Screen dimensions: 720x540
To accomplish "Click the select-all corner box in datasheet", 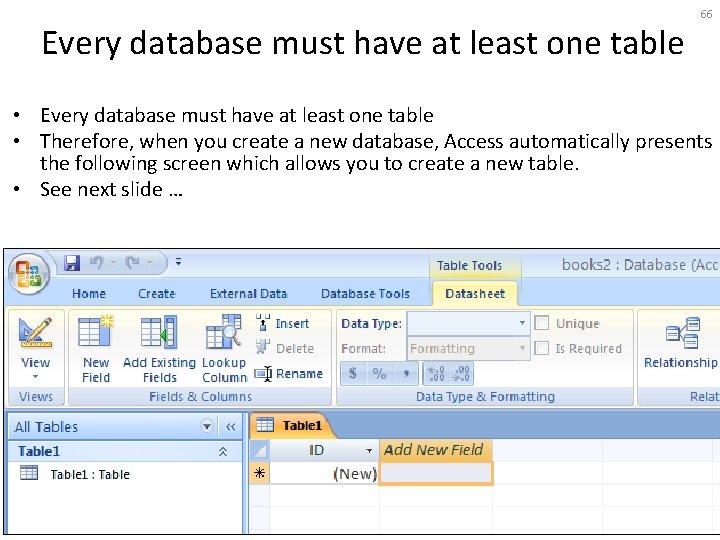I will click(x=260, y=450).
